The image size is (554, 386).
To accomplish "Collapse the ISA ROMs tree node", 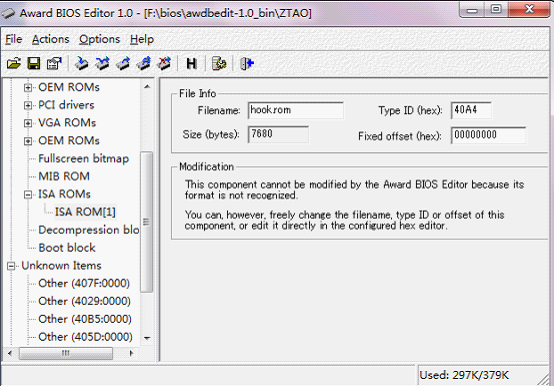I will (x=28, y=194).
